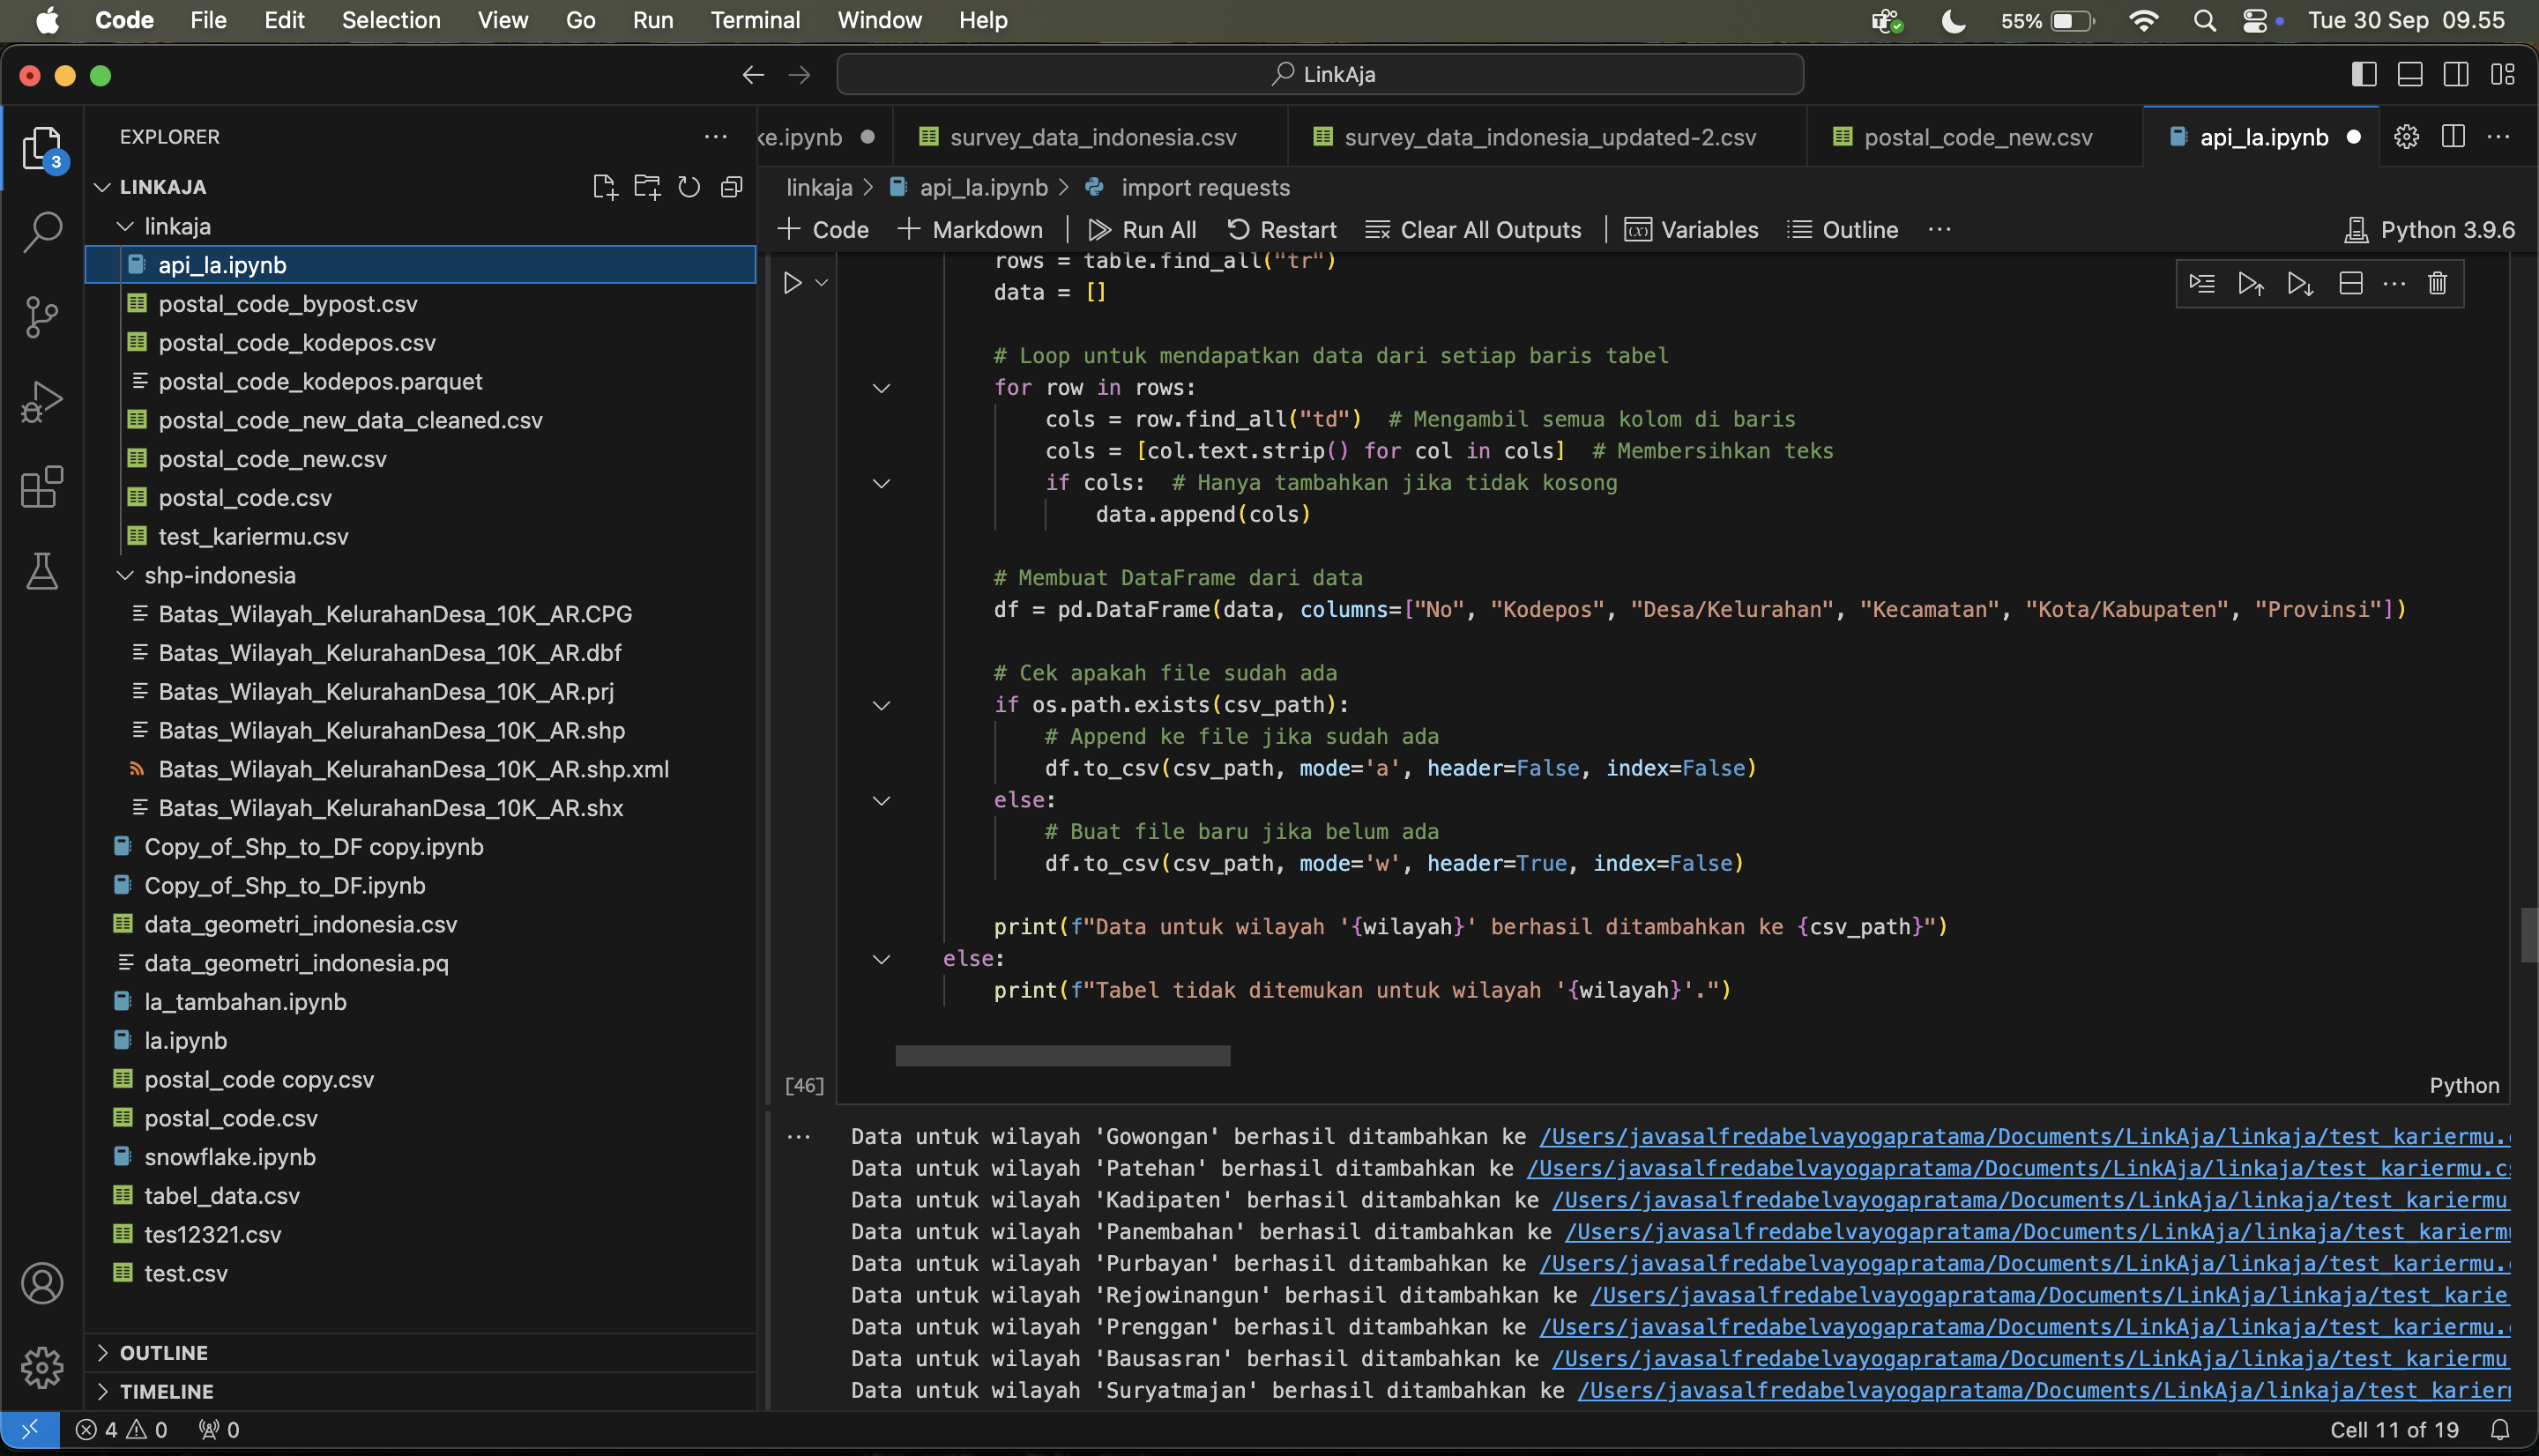2539x1456 pixels.
Task: Select Python 3.9.6 kernel picker
Action: click(2429, 230)
